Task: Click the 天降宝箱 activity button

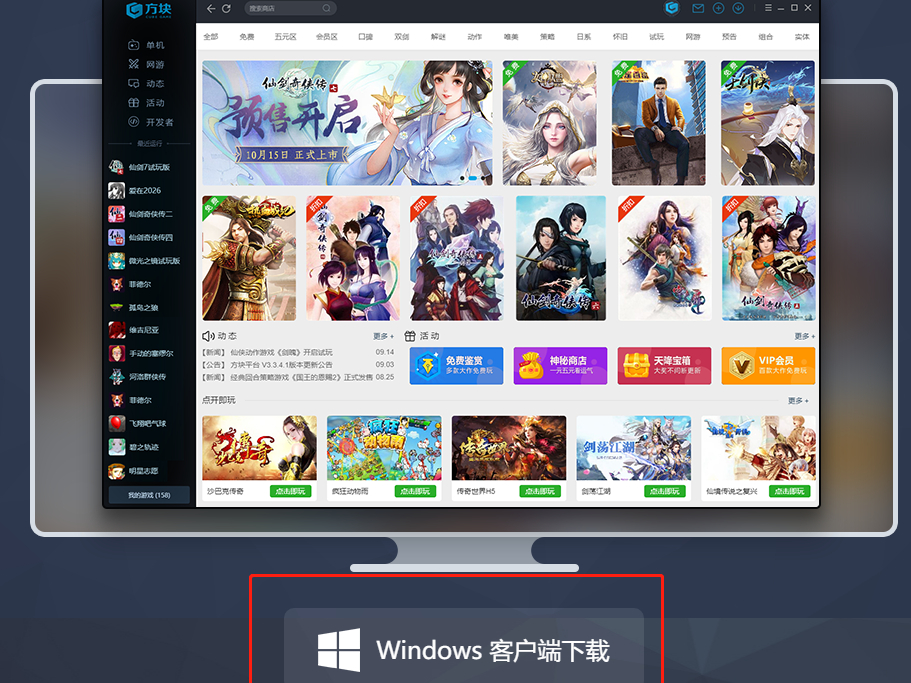Action: pyautogui.click(x=664, y=365)
